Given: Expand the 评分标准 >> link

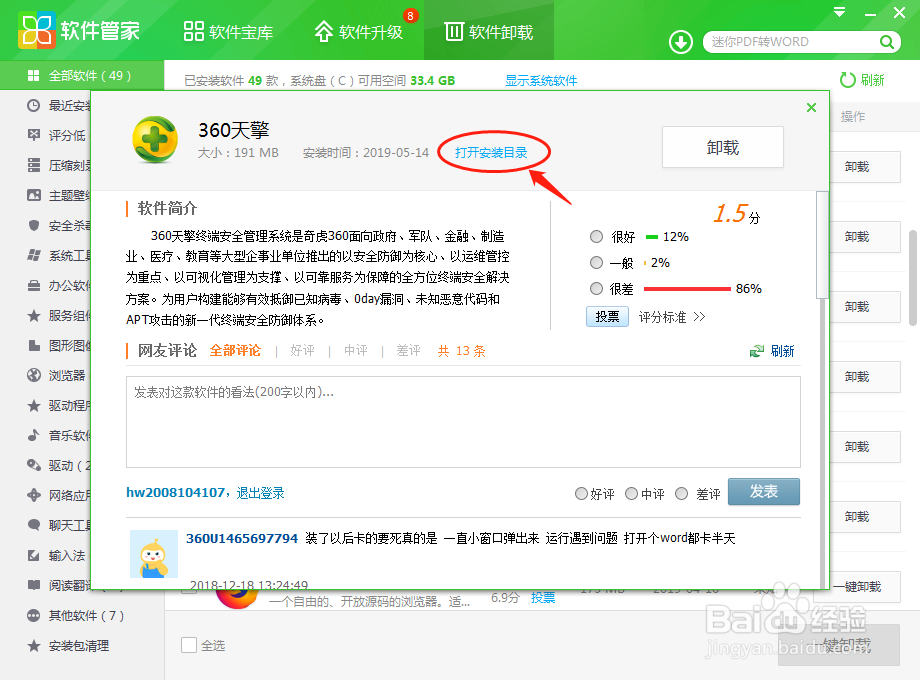Looking at the screenshot, I should 672,317.
